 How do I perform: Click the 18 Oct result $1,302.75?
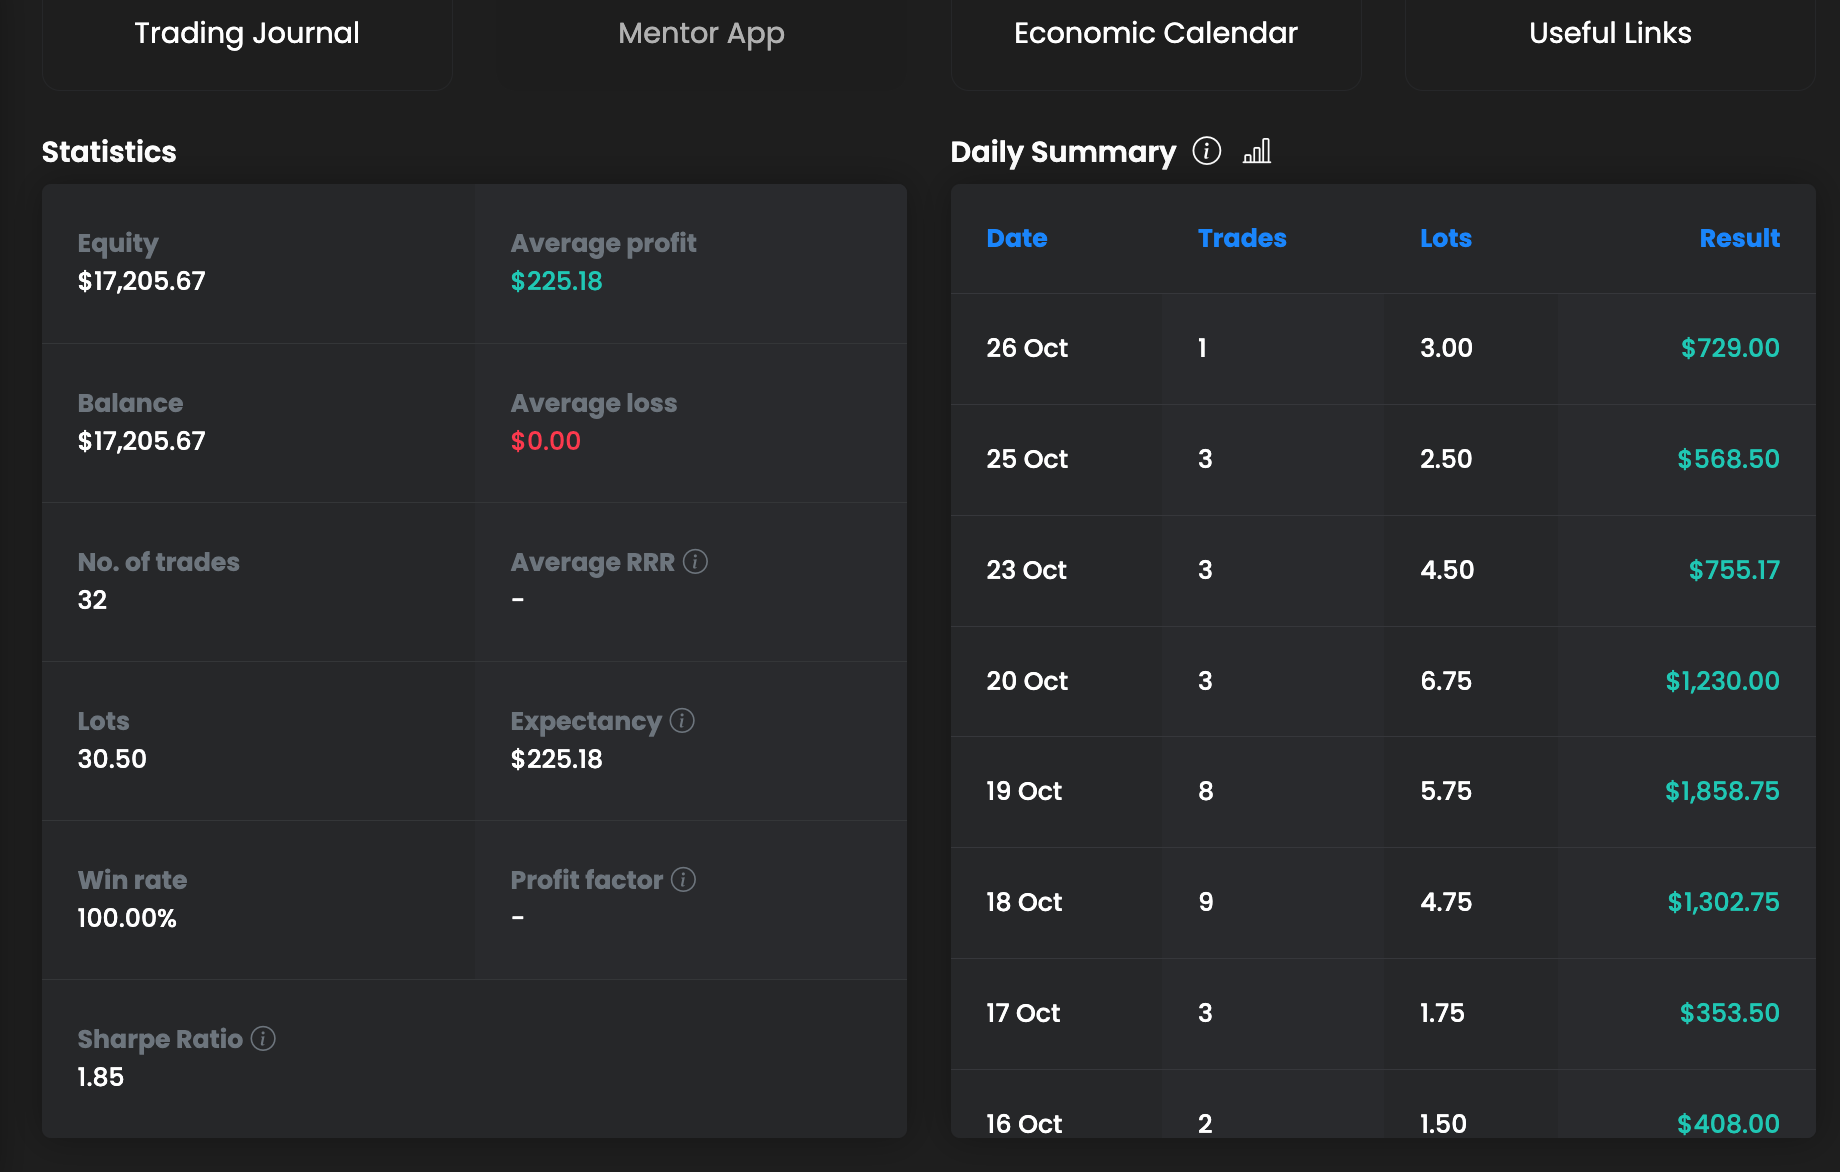(1723, 902)
